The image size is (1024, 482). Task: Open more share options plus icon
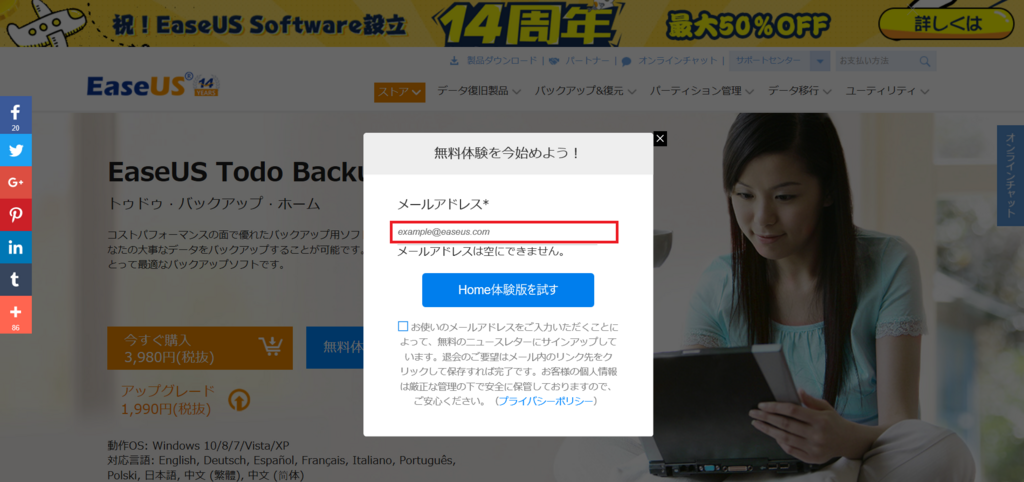pos(16,315)
